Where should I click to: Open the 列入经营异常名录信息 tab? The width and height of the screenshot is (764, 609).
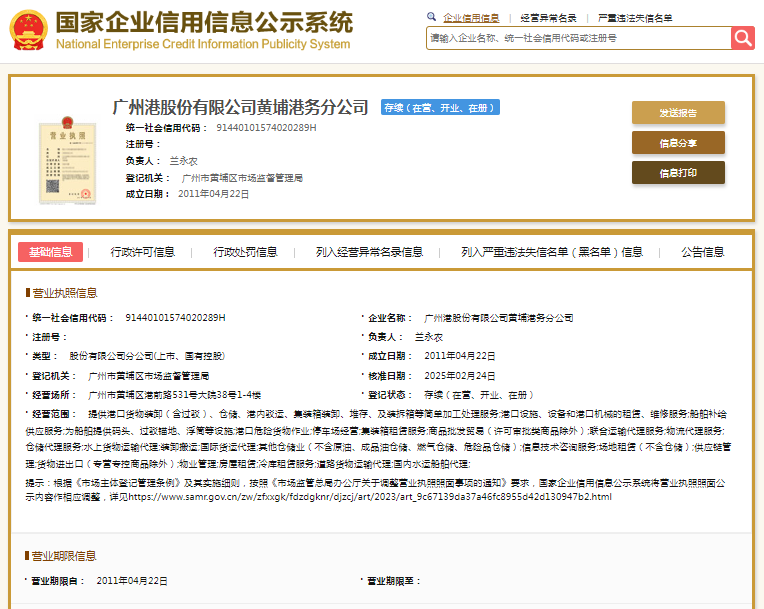pyautogui.click(x=369, y=252)
